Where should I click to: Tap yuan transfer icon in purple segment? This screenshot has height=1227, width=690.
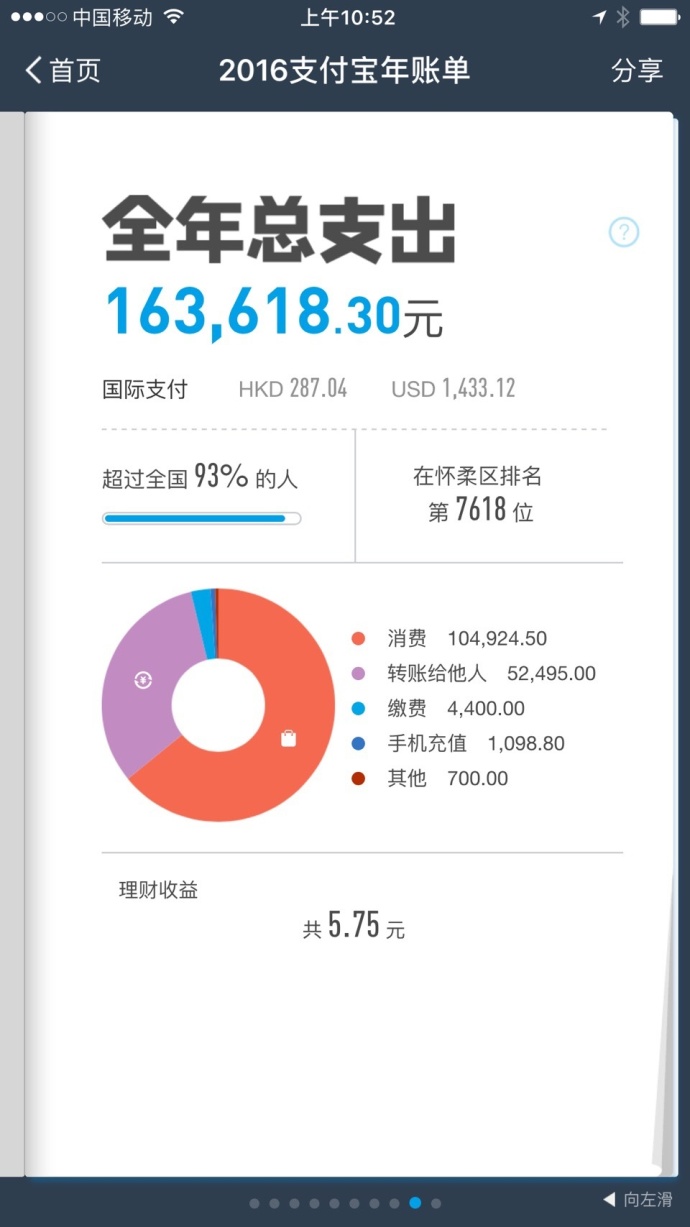pos(143,681)
